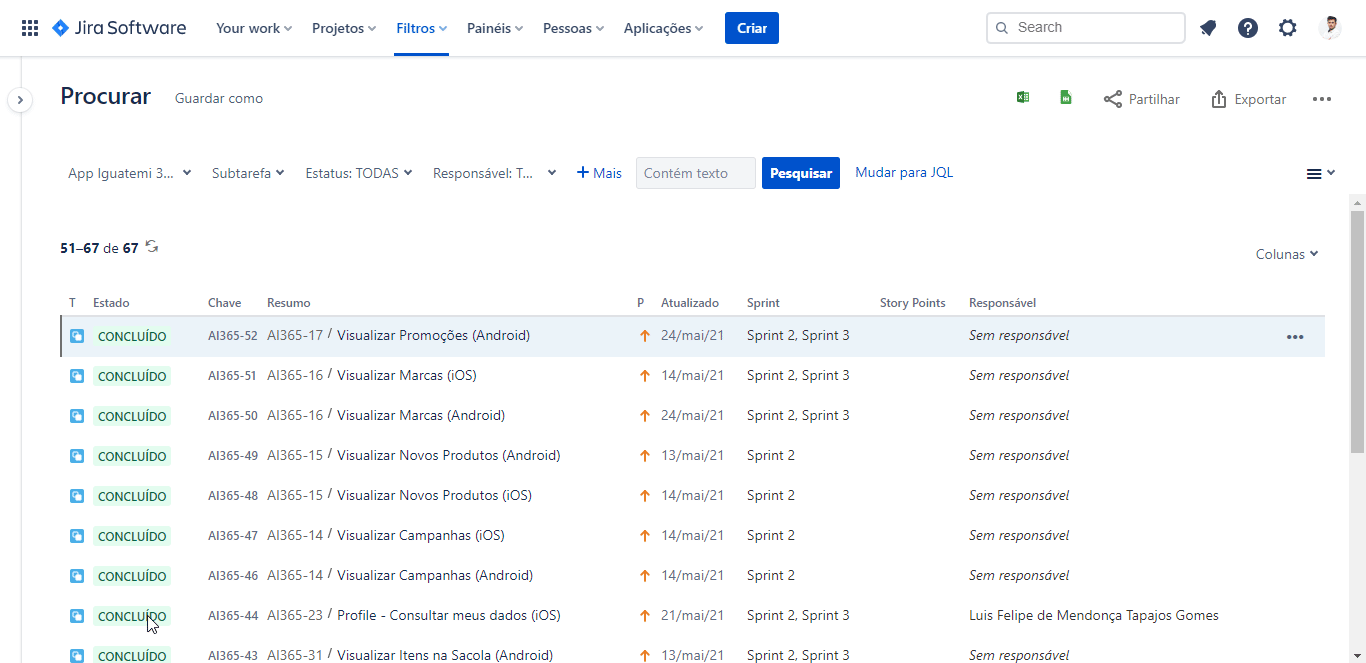Refresh the results with the reload icon
The height and width of the screenshot is (663, 1366).
click(152, 246)
